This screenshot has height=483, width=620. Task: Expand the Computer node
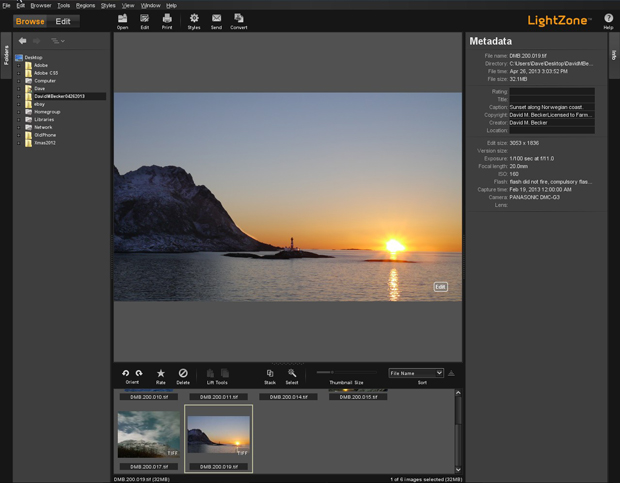pos(18,81)
